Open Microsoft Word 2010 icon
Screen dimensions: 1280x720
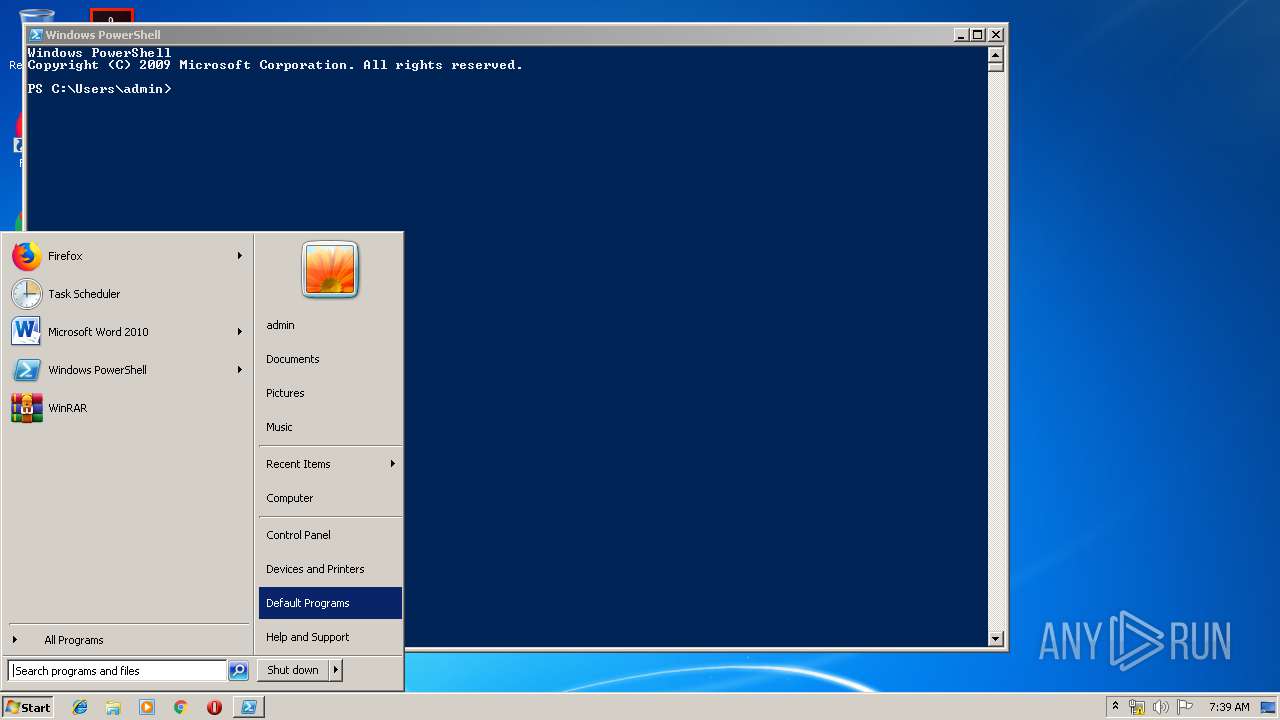[x=26, y=331]
